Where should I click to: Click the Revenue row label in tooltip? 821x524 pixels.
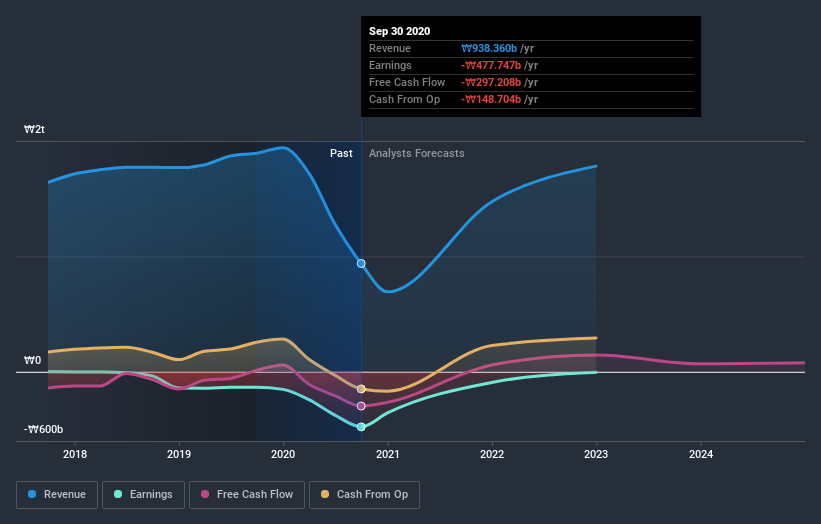(x=390, y=48)
